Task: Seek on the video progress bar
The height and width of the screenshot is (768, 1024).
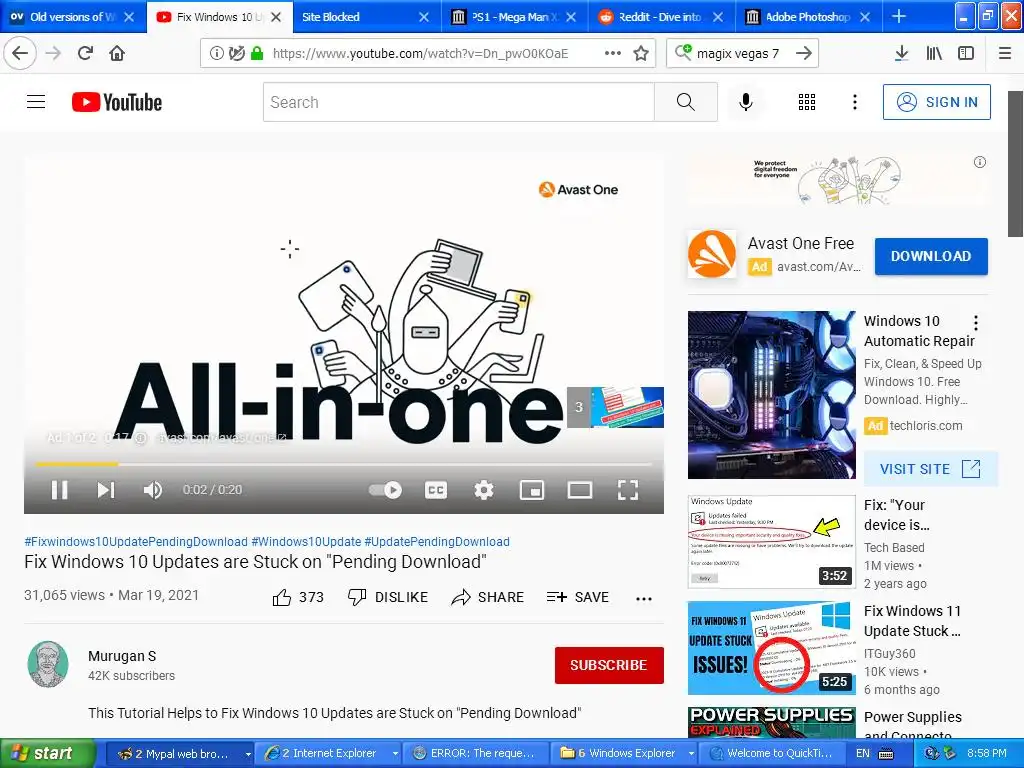Action: (x=344, y=464)
